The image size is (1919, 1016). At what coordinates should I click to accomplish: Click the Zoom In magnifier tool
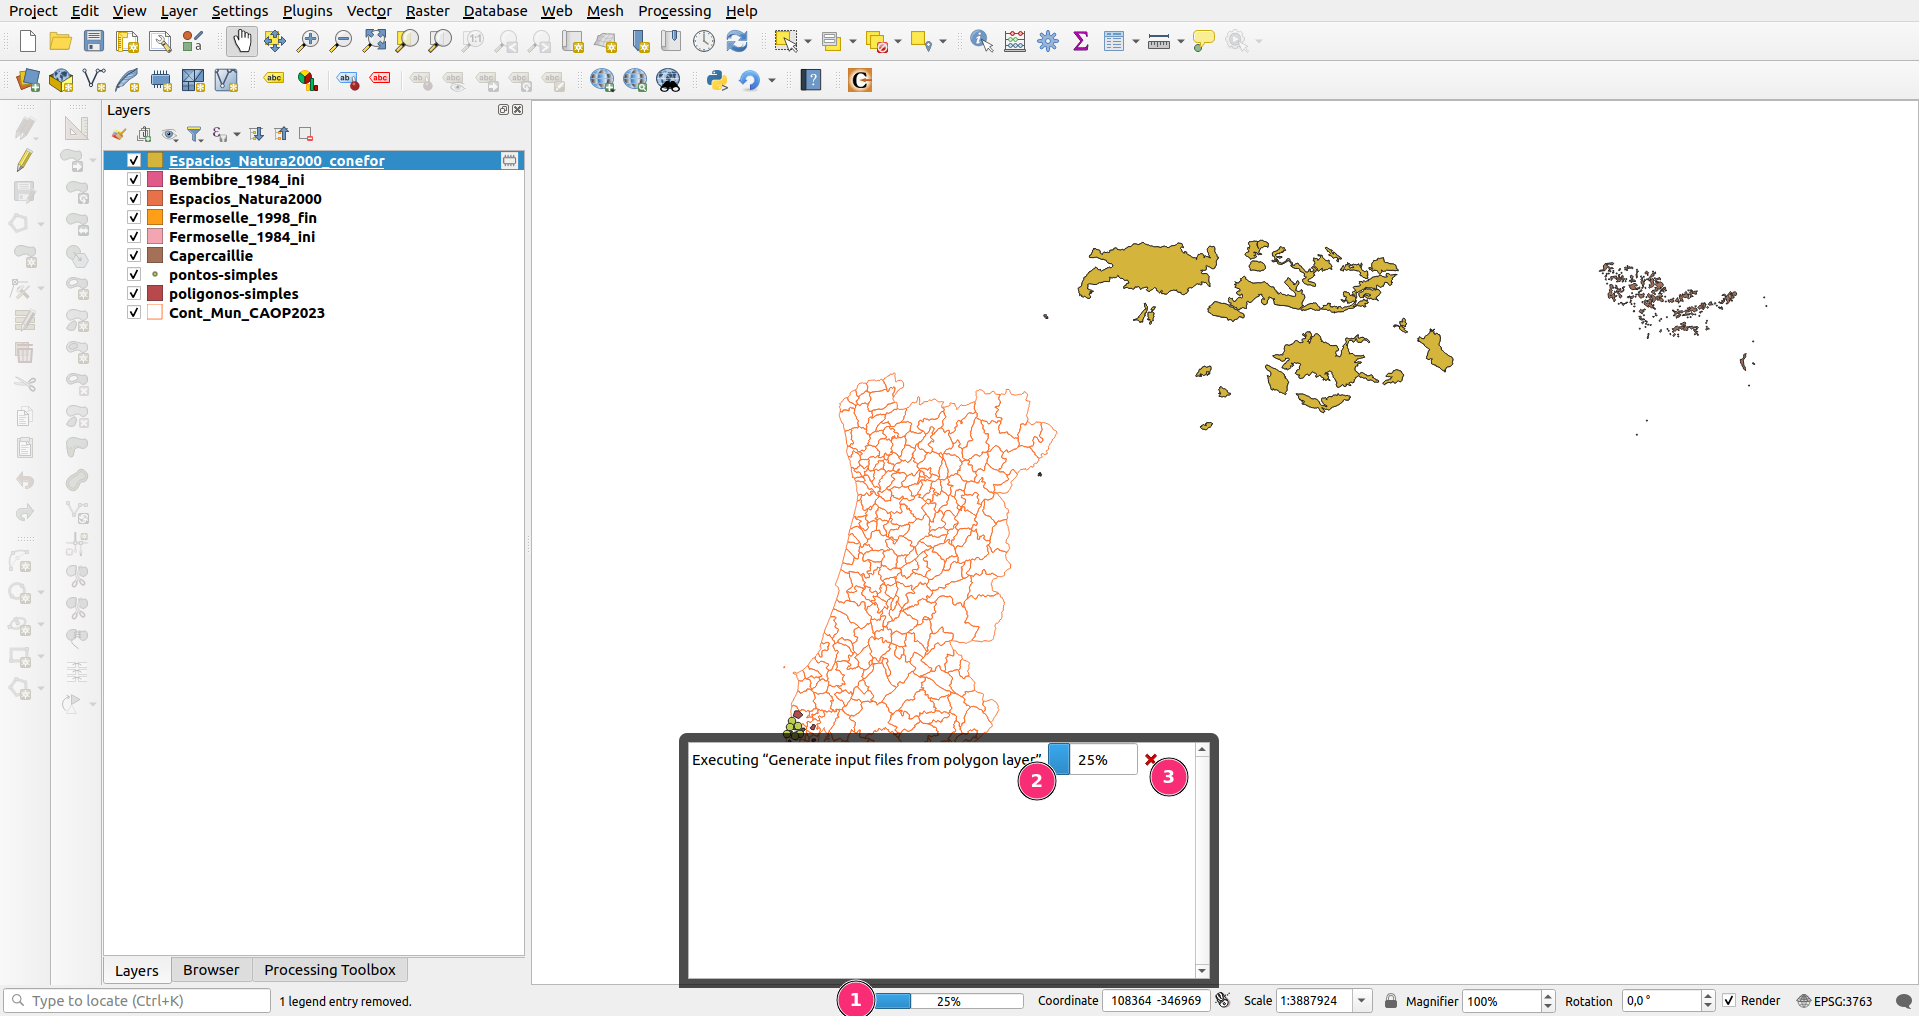(308, 41)
